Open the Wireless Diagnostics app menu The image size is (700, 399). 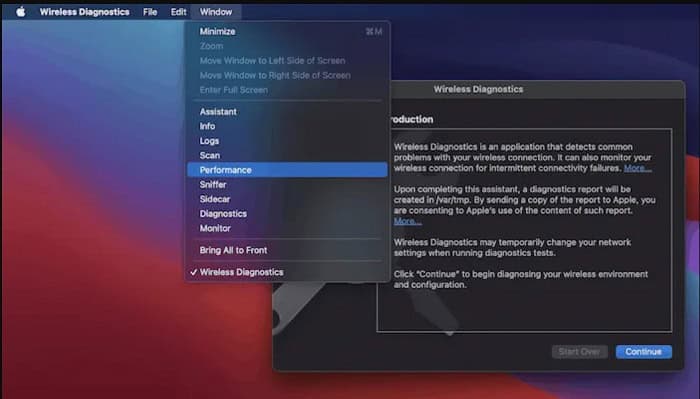(84, 12)
